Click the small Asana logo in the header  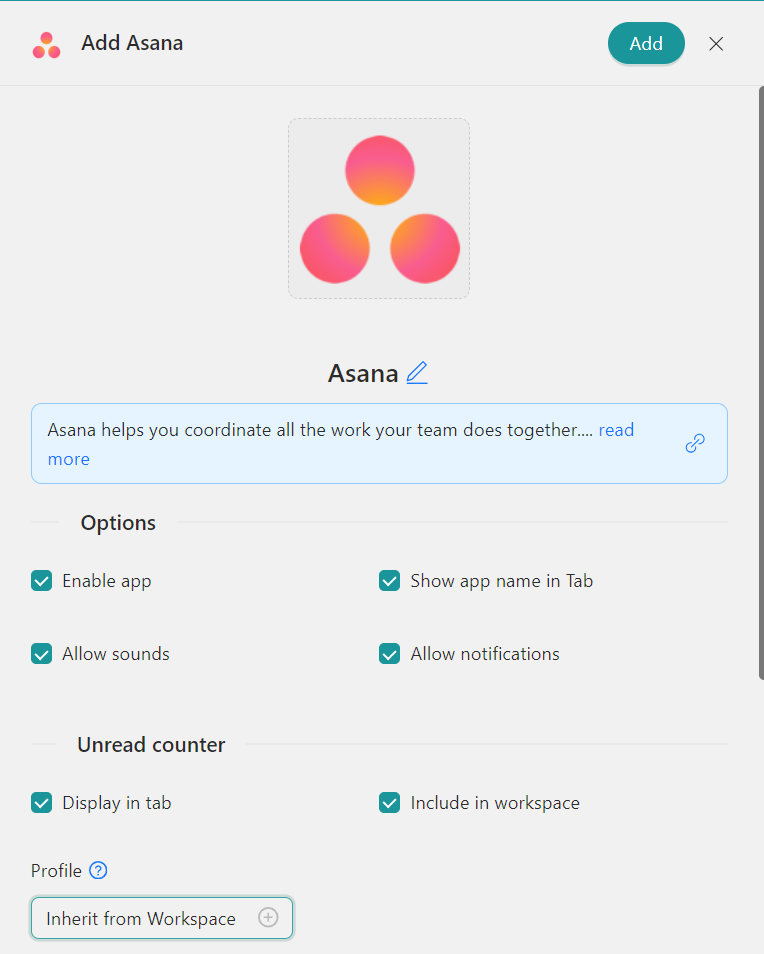(46, 45)
